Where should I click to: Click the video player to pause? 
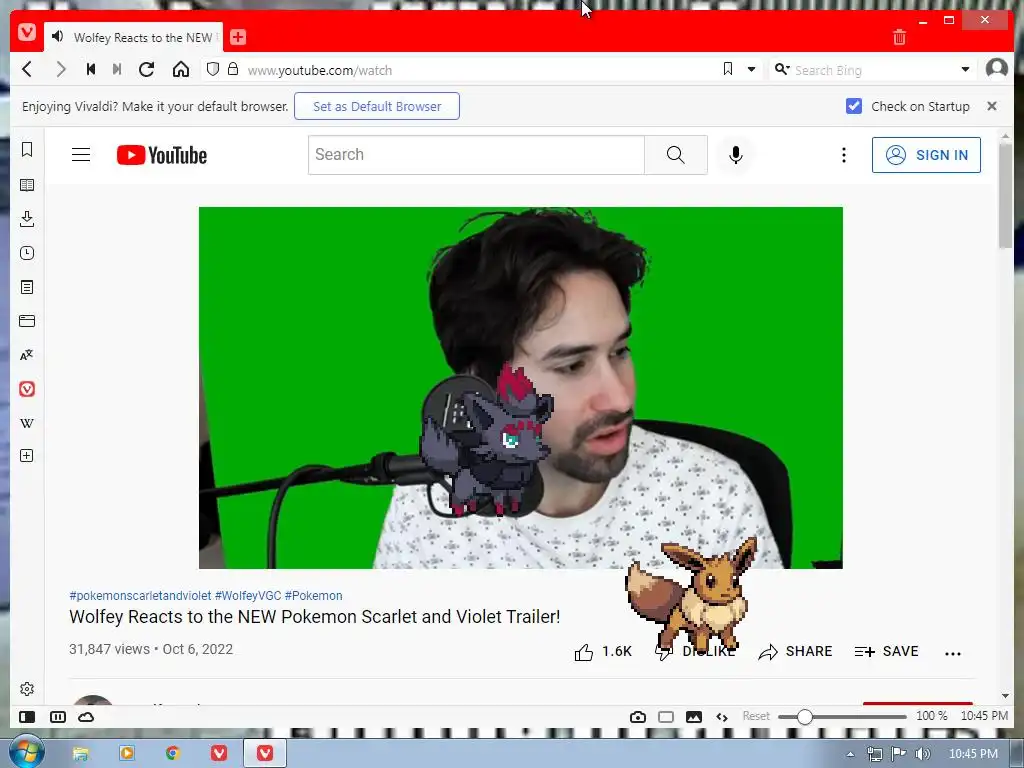pyautogui.click(x=520, y=388)
